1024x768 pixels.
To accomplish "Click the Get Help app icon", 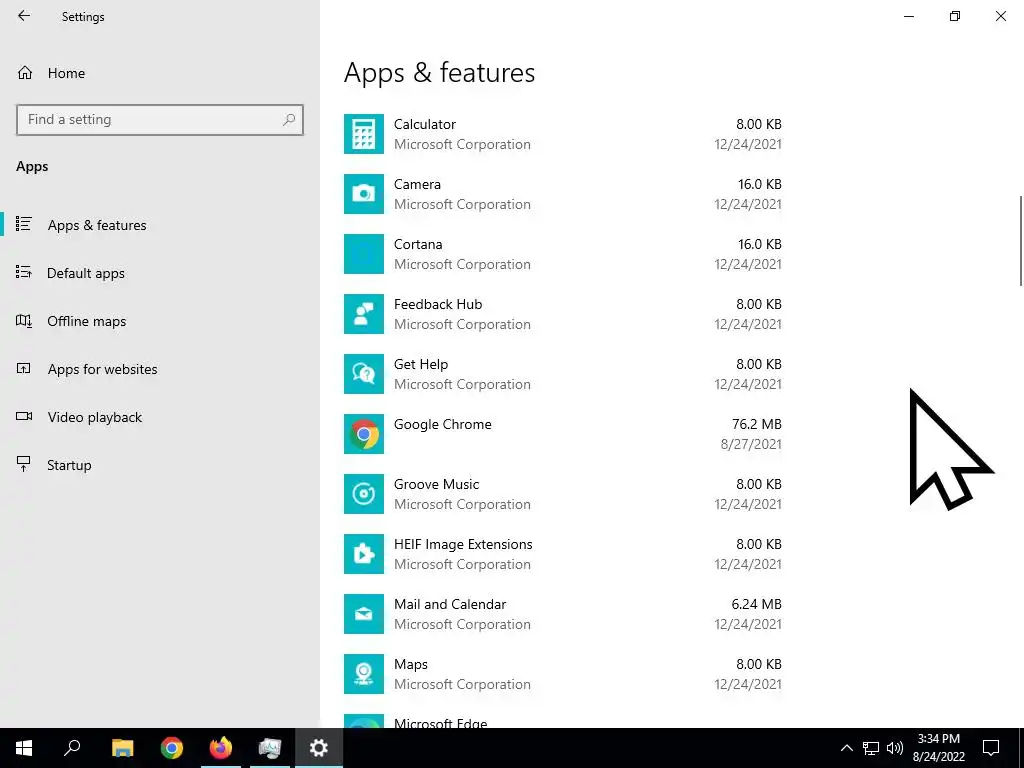I will point(364,374).
